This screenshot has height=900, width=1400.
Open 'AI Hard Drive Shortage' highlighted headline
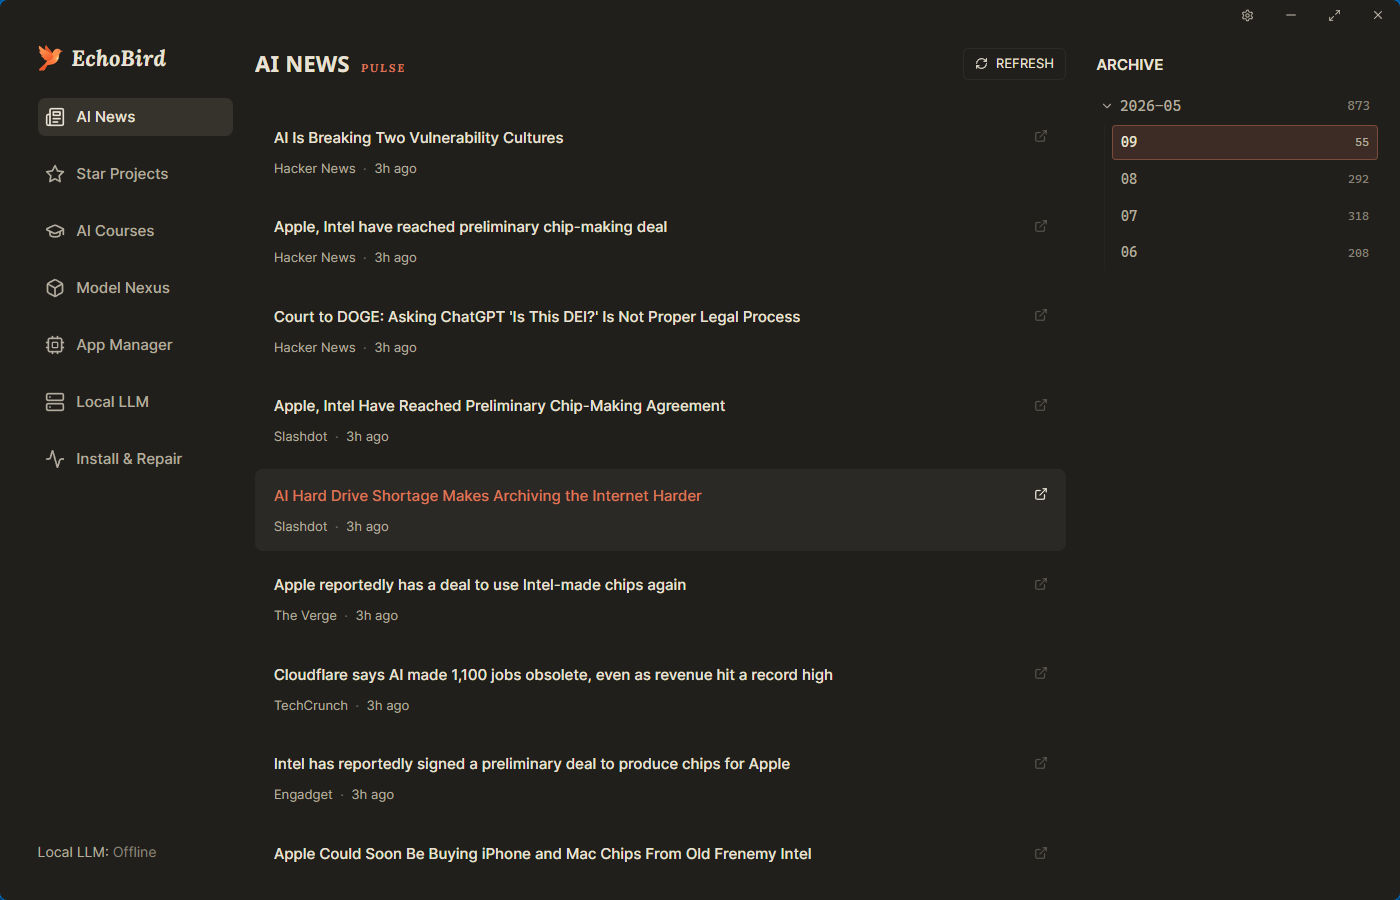[488, 496]
